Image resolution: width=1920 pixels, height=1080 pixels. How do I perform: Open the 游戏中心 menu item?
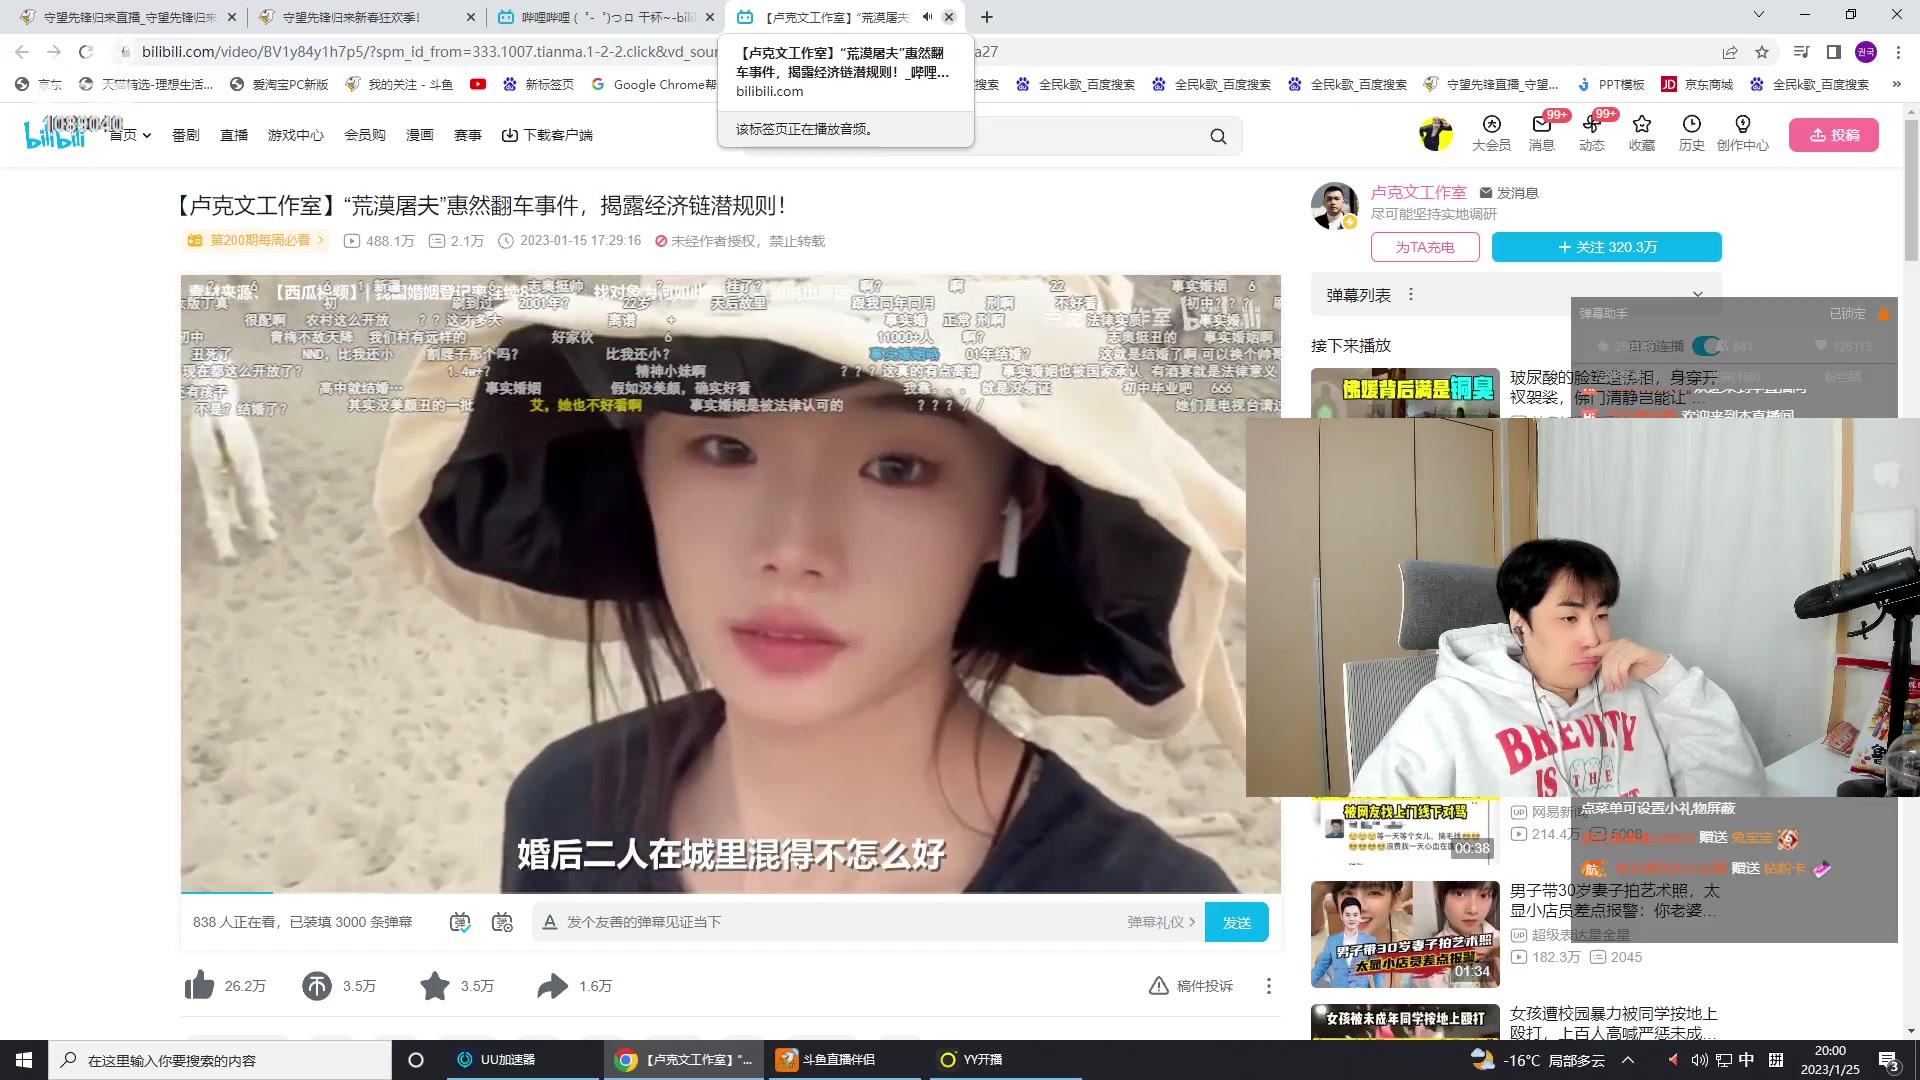295,135
